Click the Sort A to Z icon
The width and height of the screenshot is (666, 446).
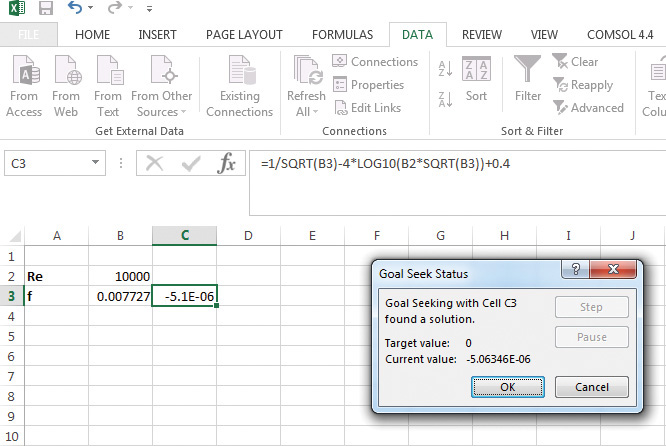coord(445,68)
